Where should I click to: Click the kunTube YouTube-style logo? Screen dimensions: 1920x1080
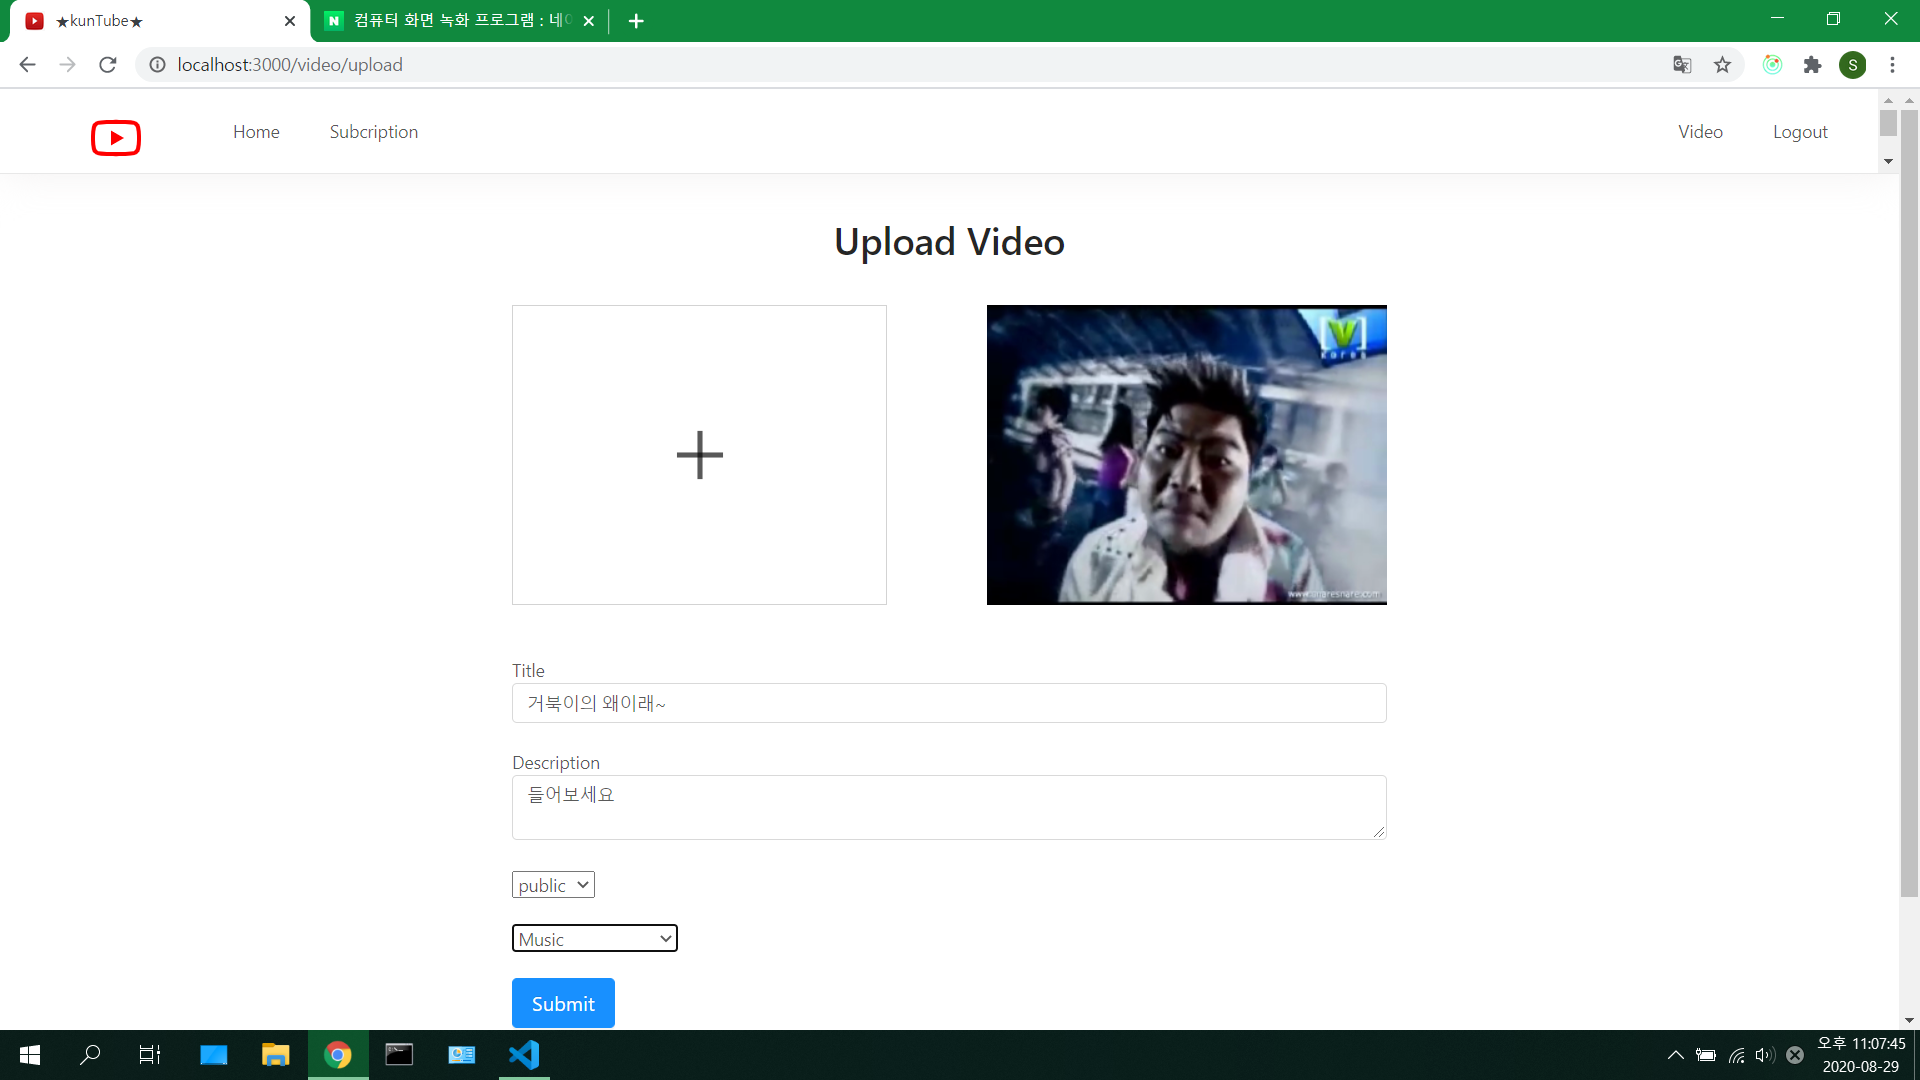pyautogui.click(x=115, y=137)
